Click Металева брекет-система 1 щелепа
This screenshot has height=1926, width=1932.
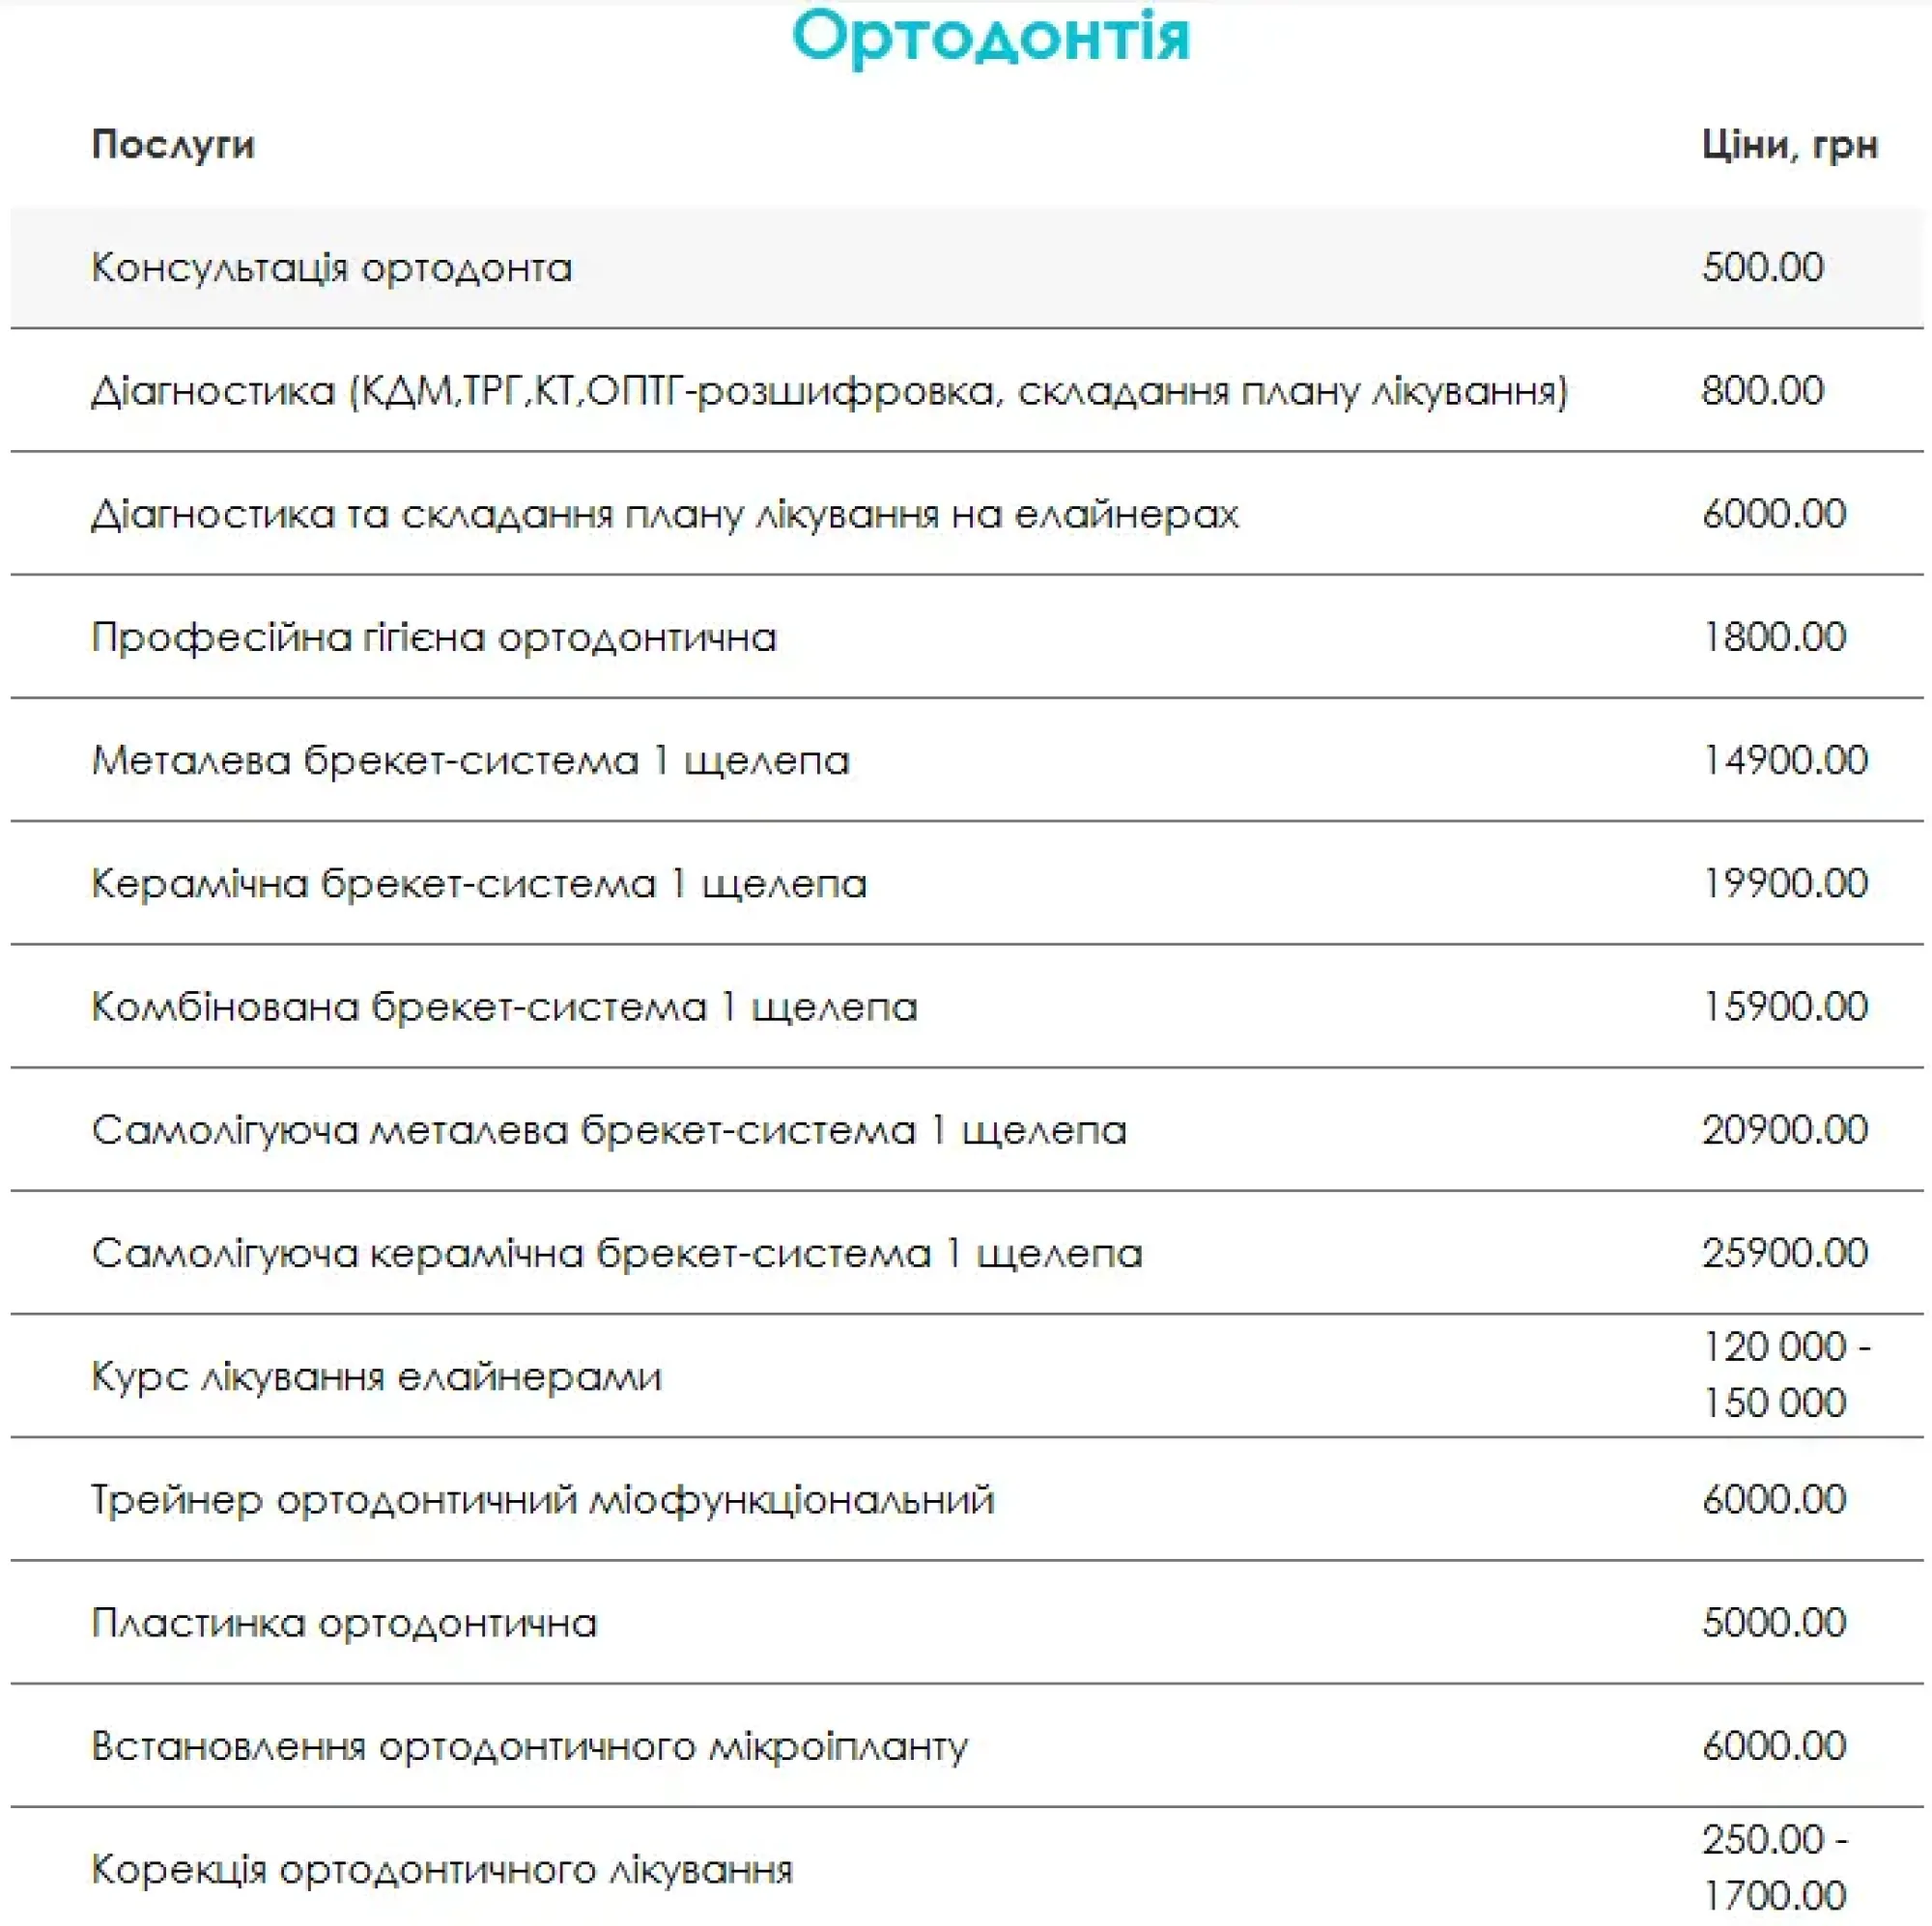point(470,761)
